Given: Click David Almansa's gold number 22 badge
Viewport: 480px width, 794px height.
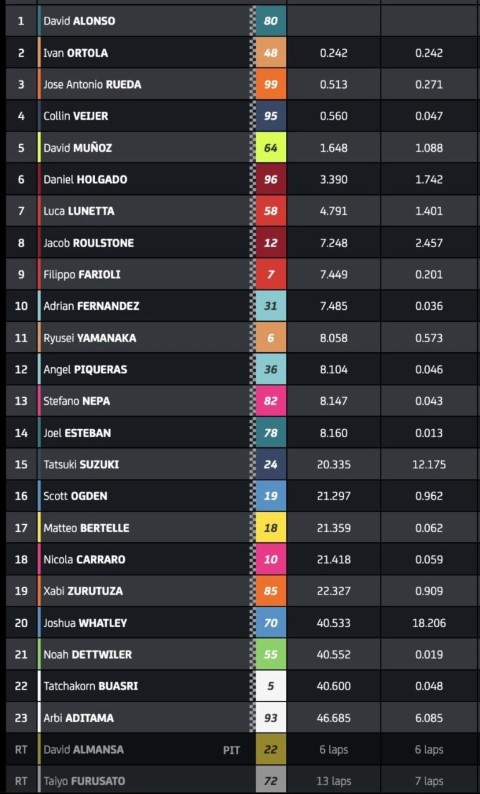Looking at the screenshot, I should tap(270, 749).
